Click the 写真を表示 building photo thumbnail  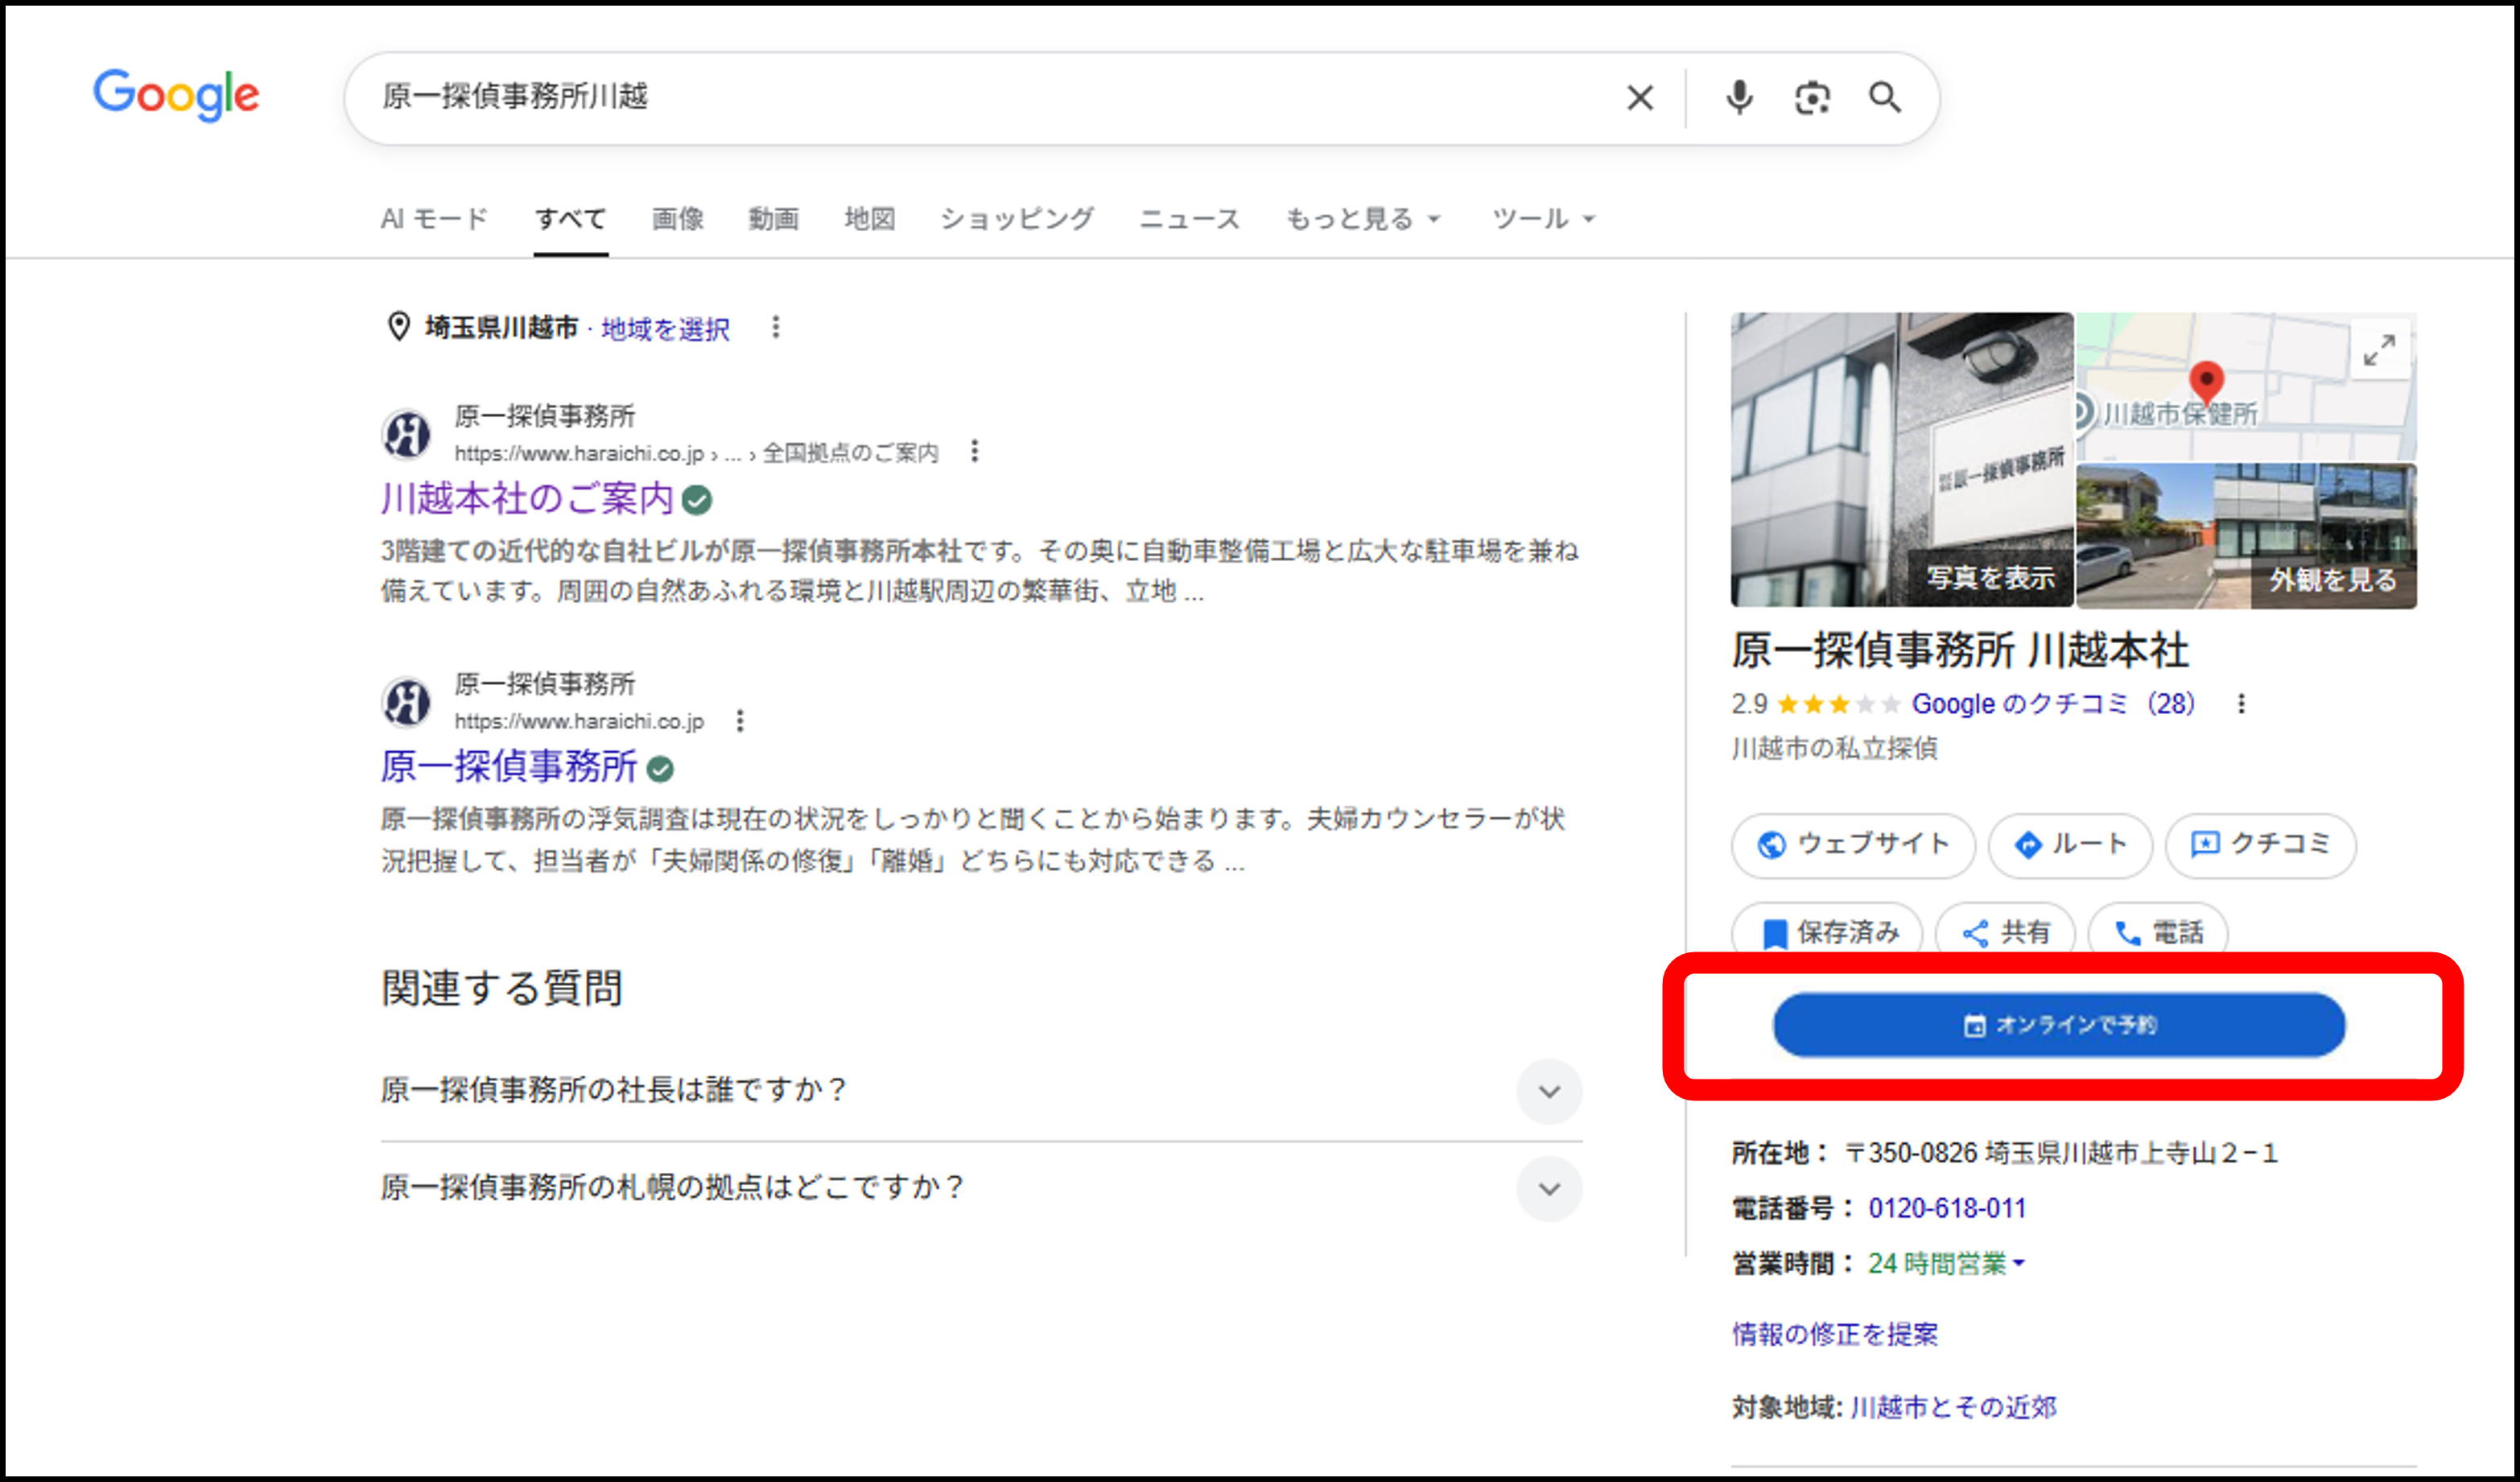coord(1901,460)
